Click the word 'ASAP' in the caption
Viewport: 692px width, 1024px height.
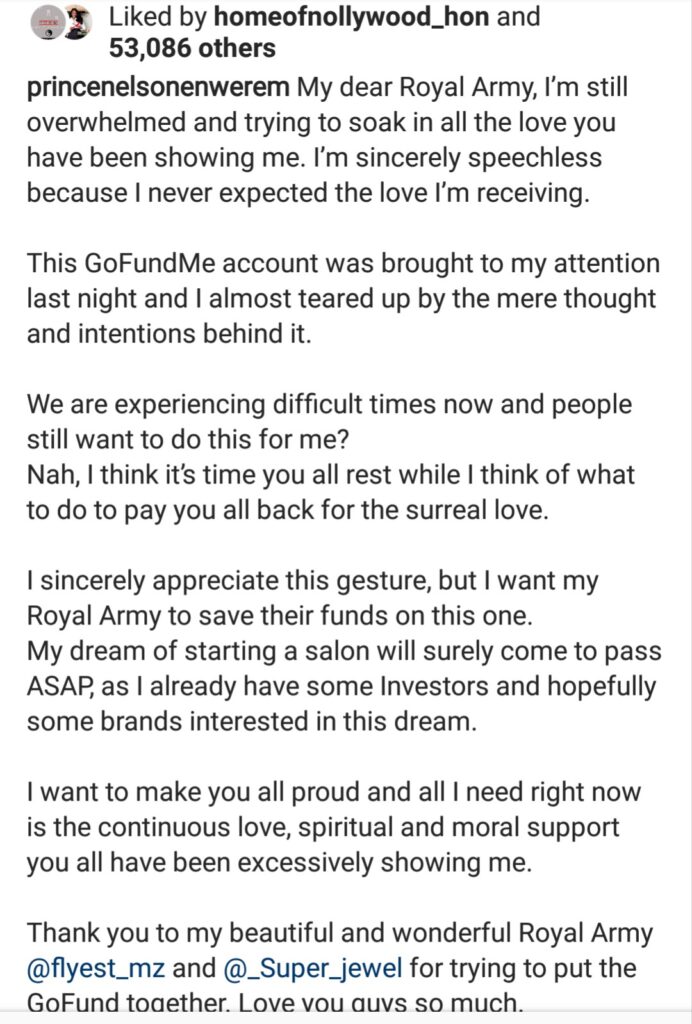pos(62,686)
